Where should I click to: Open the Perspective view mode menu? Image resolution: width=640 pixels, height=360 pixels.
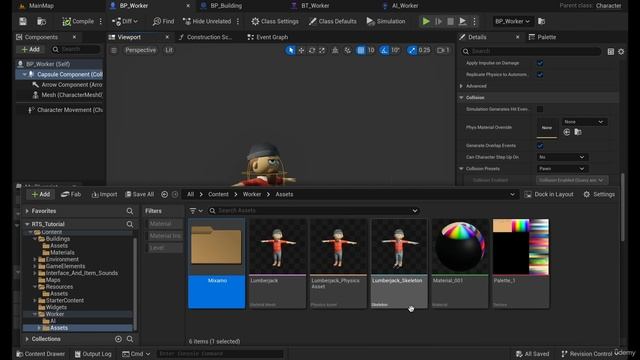pos(140,50)
